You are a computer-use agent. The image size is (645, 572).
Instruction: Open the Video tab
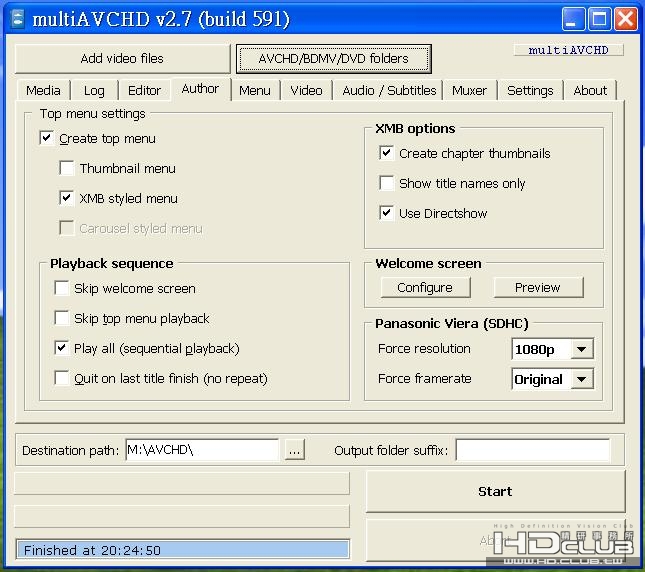[306, 90]
